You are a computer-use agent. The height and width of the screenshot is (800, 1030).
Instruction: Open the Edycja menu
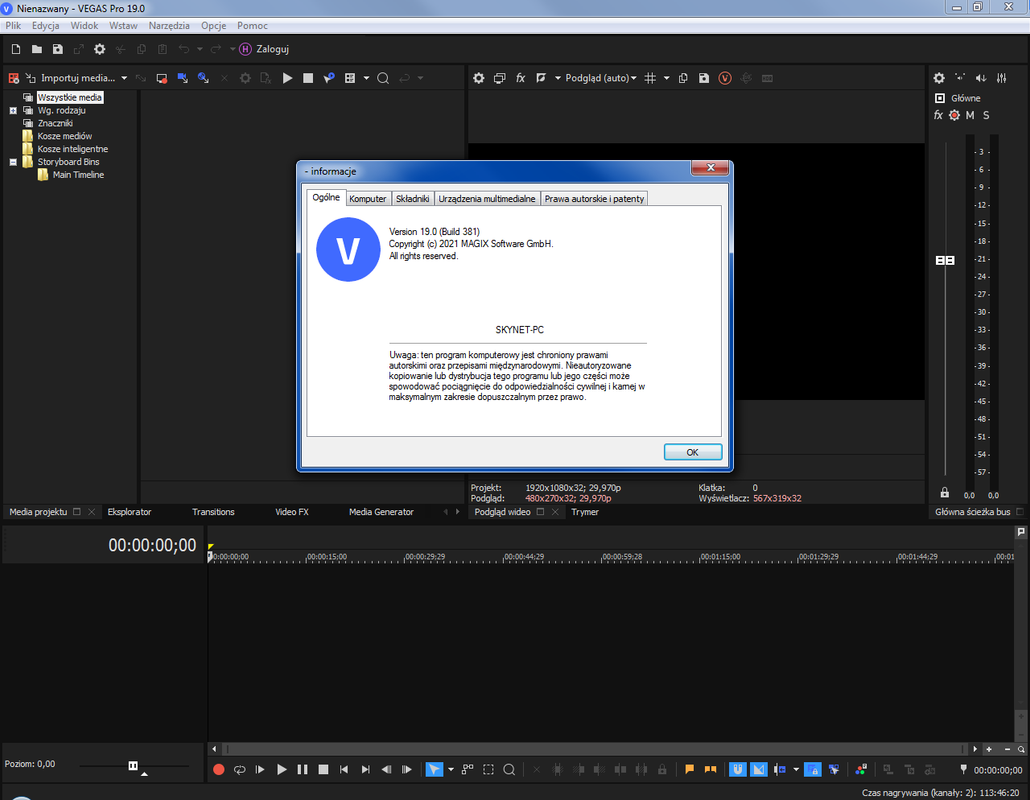coord(45,26)
